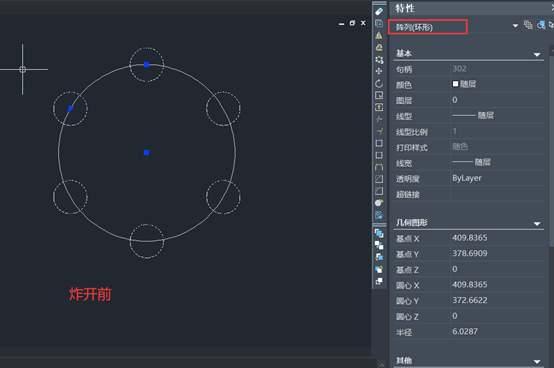Click the blue square grip on top circle
This screenshot has height=368, width=554.
146,65
